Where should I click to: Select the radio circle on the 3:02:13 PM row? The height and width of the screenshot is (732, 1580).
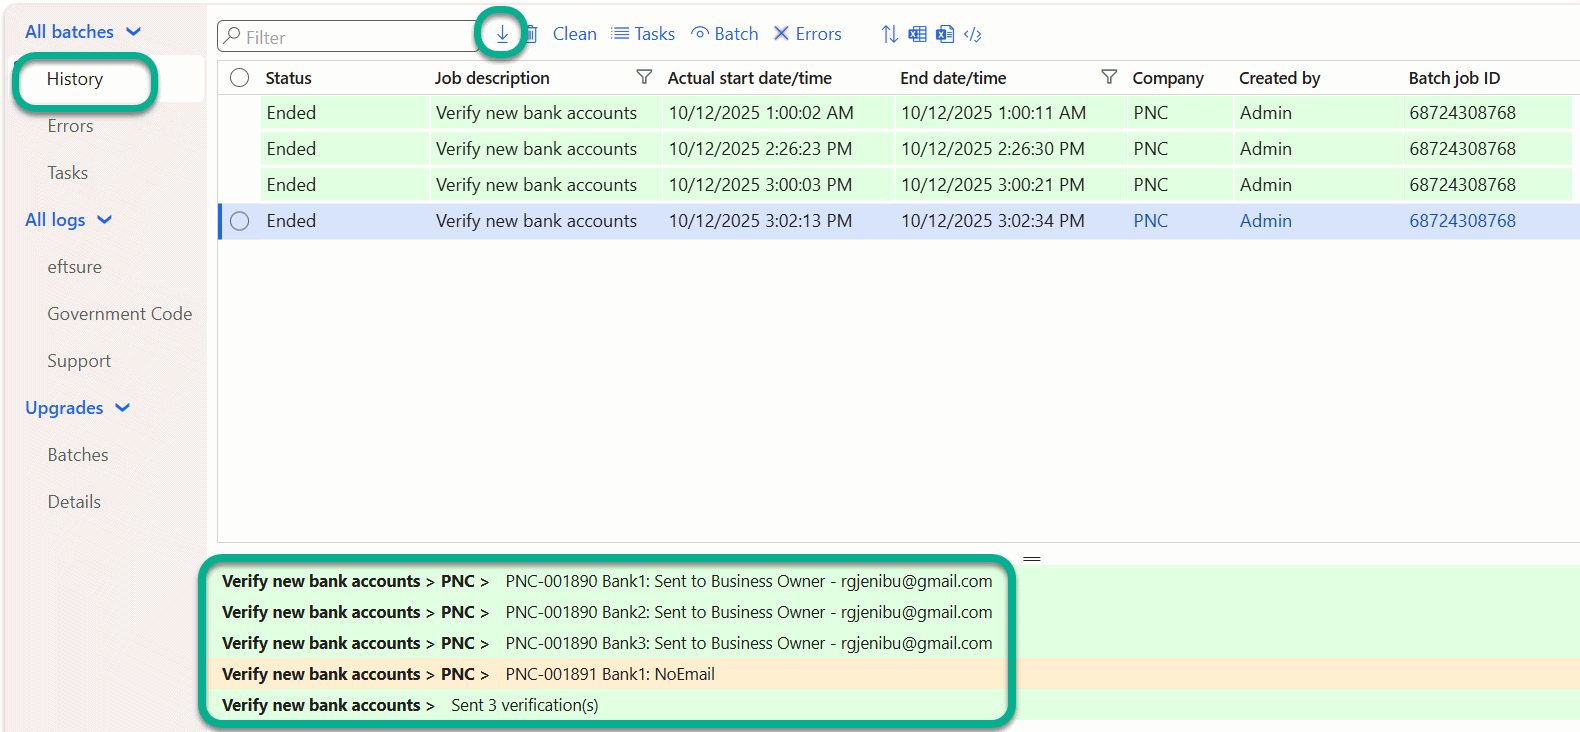coord(240,221)
